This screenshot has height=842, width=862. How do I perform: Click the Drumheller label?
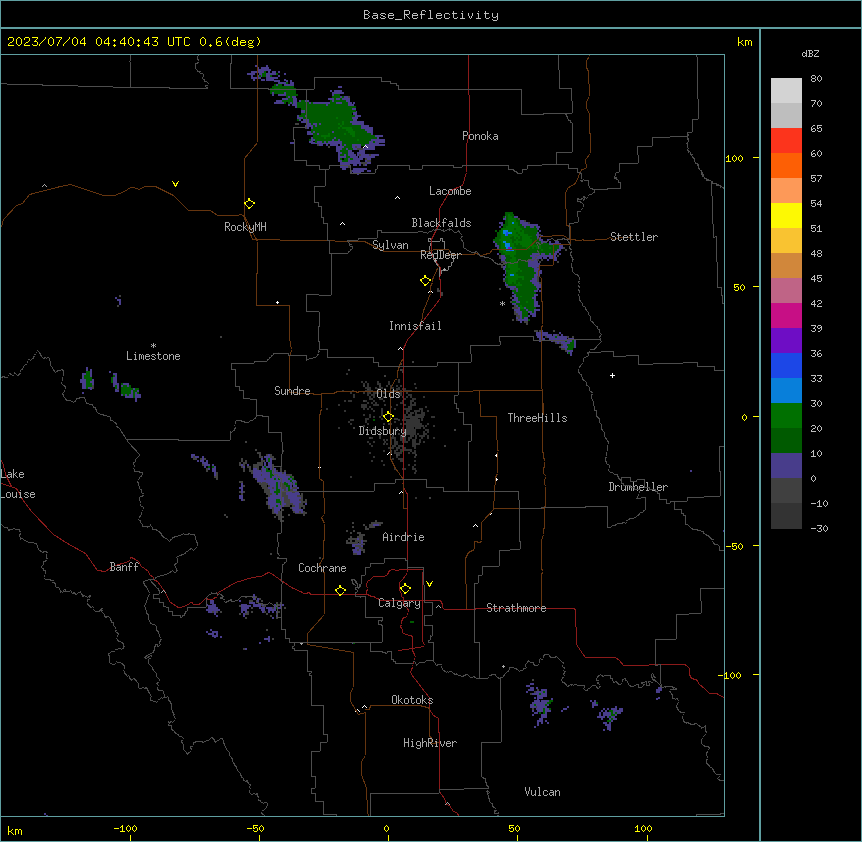point(638,487)
